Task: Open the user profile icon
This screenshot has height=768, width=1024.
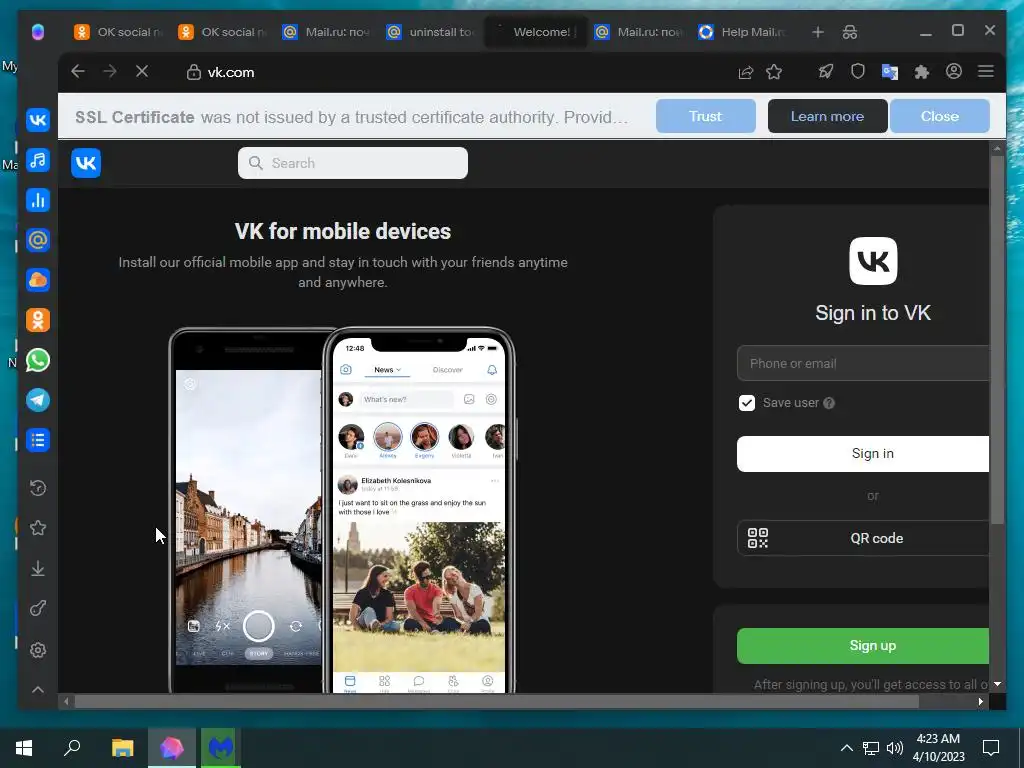Action: click(953, 71)
